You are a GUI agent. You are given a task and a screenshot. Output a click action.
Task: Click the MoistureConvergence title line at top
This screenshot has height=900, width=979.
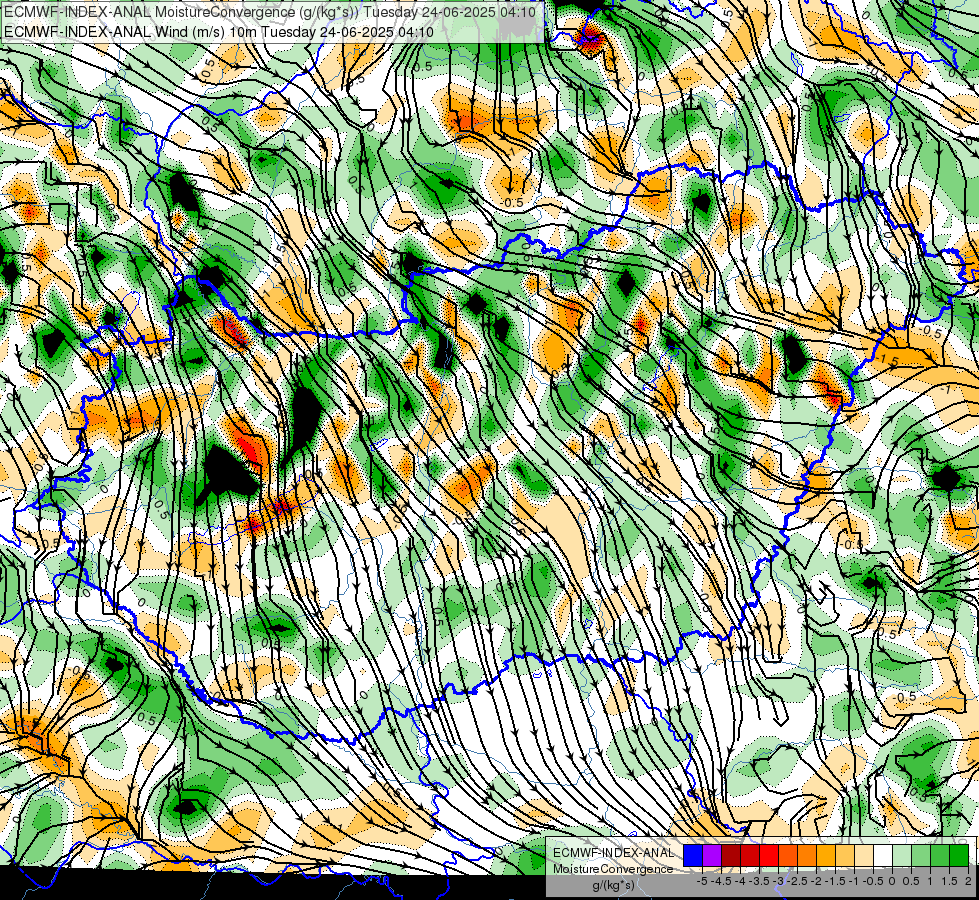pyautogui.click(x=269, y=12)
